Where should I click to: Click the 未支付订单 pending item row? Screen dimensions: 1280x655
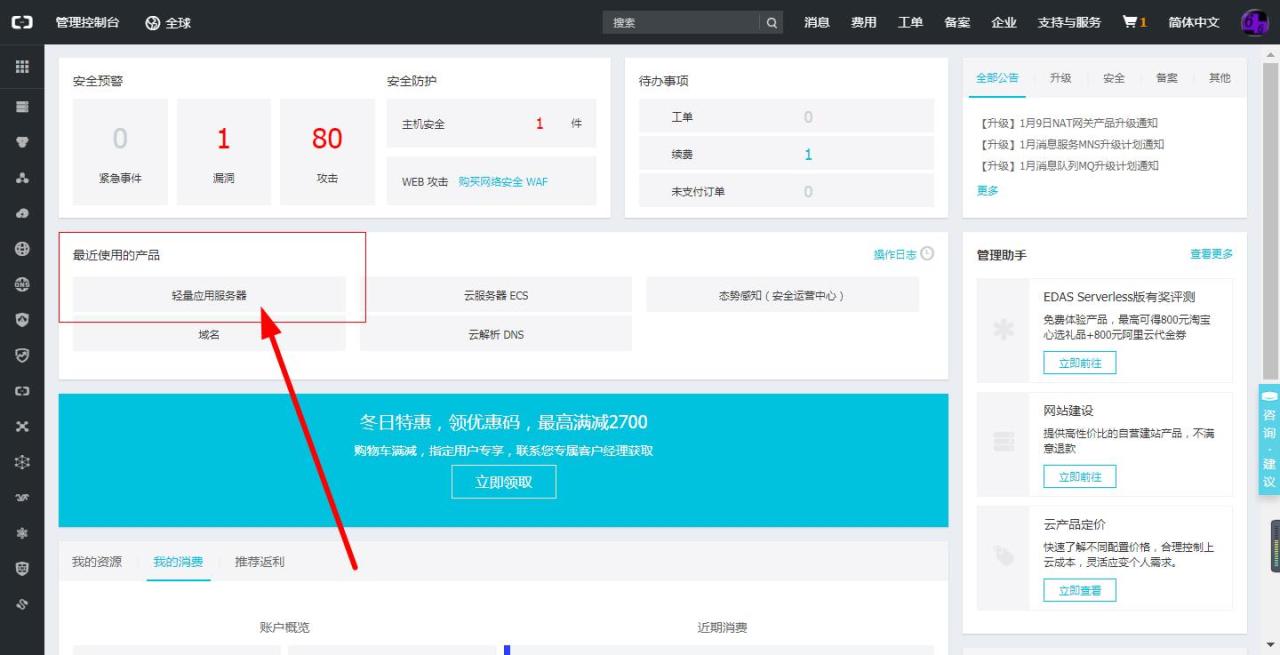pos(786,191)
